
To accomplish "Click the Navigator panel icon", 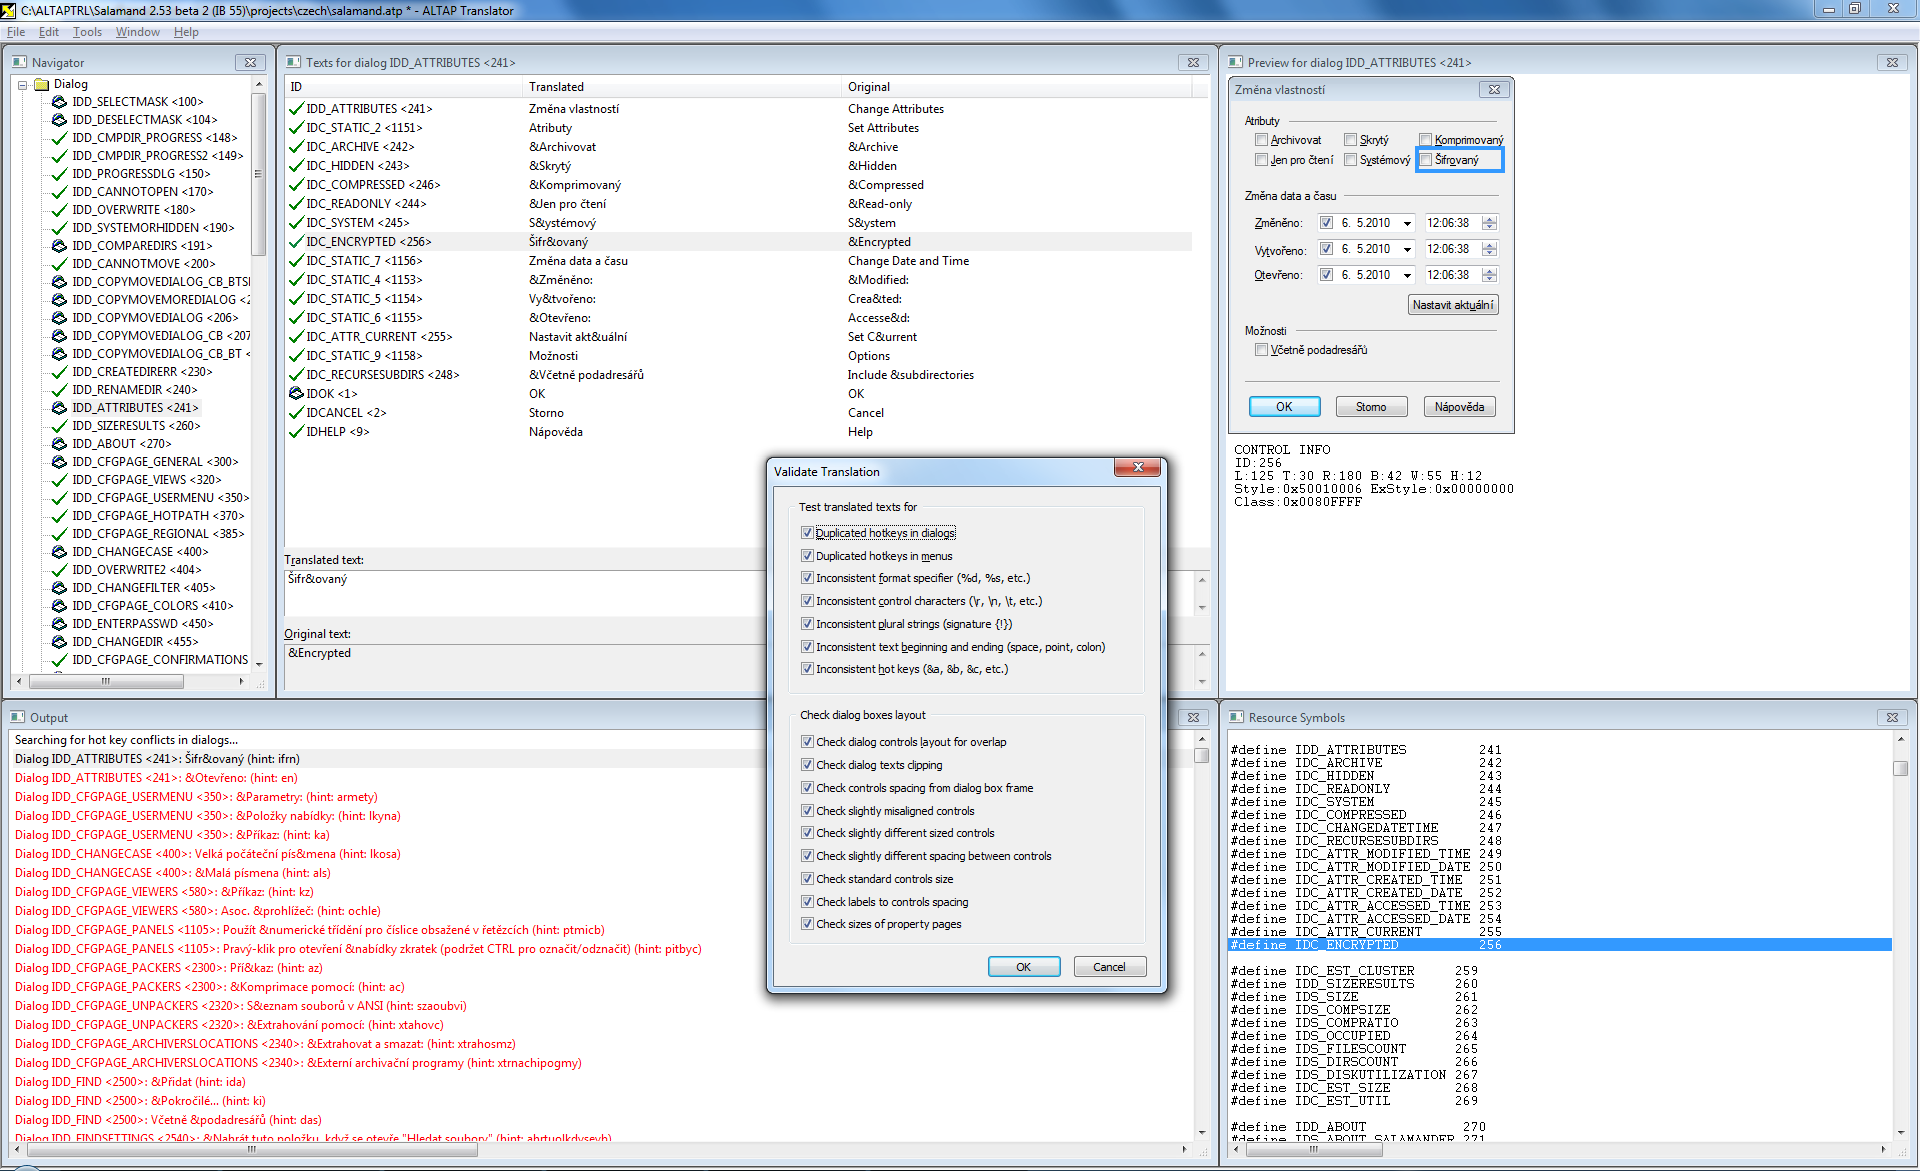I will tap(20, 62).
